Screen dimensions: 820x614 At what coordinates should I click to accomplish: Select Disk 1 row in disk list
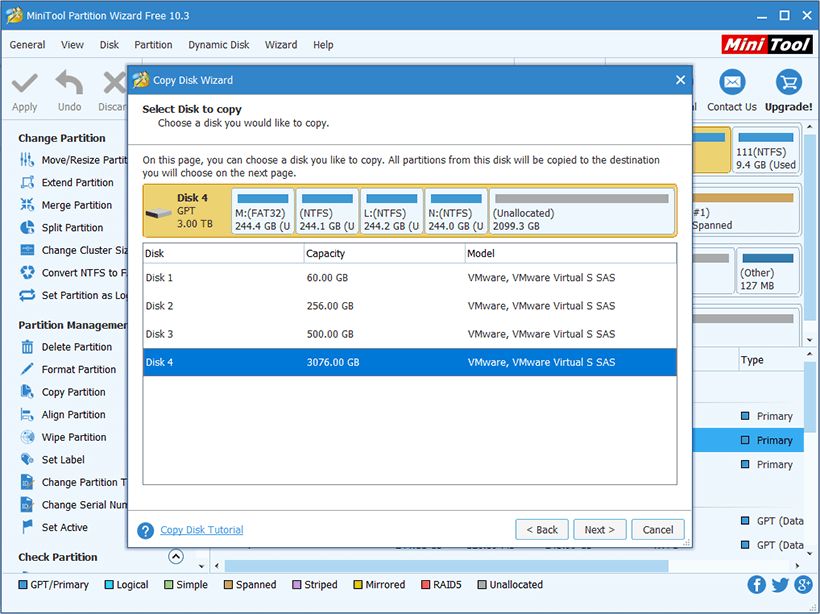(x=409, y=278)
